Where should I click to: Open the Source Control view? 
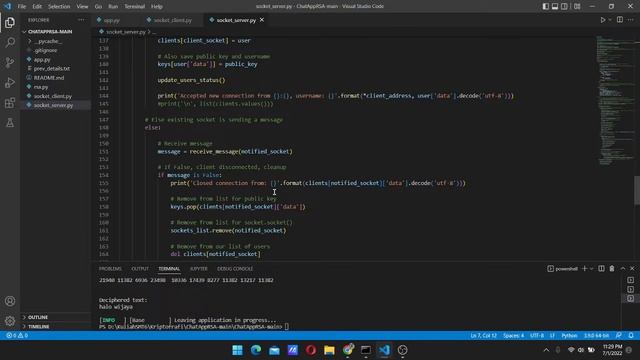click(x=10, y=62)
